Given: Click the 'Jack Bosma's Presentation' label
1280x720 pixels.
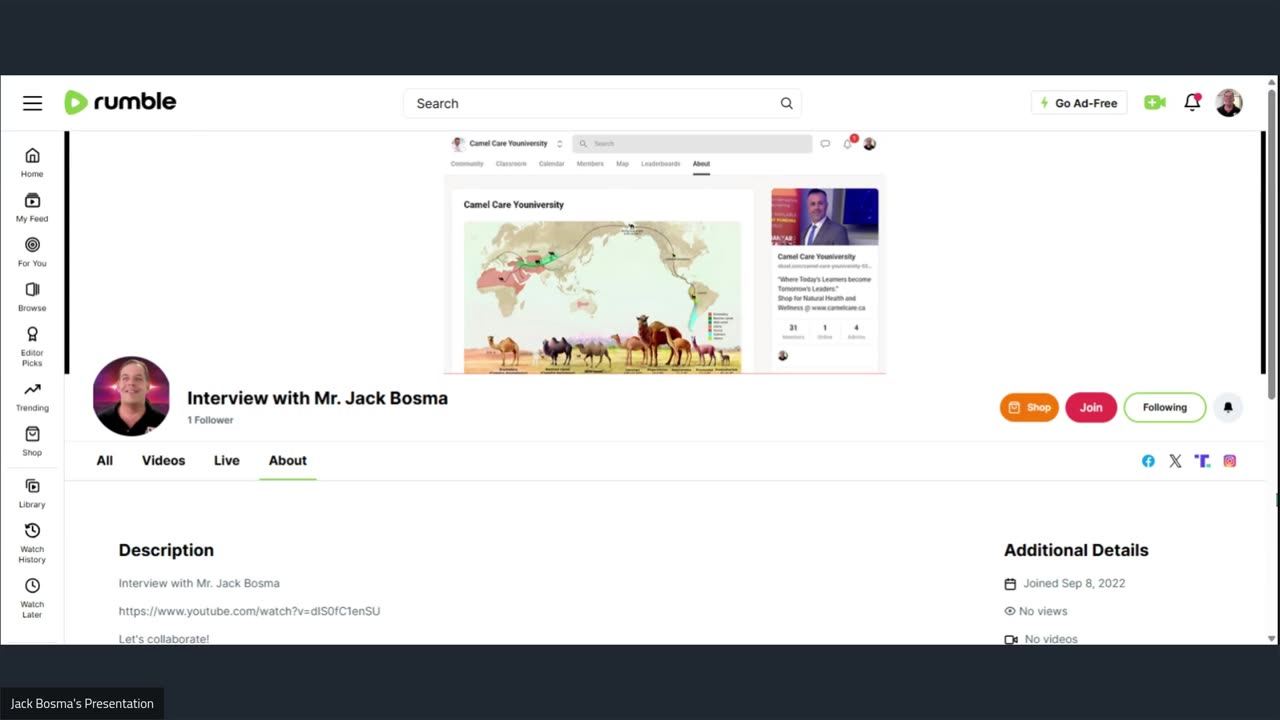Looking at the screenshot, I should click(x=82, y=703).
